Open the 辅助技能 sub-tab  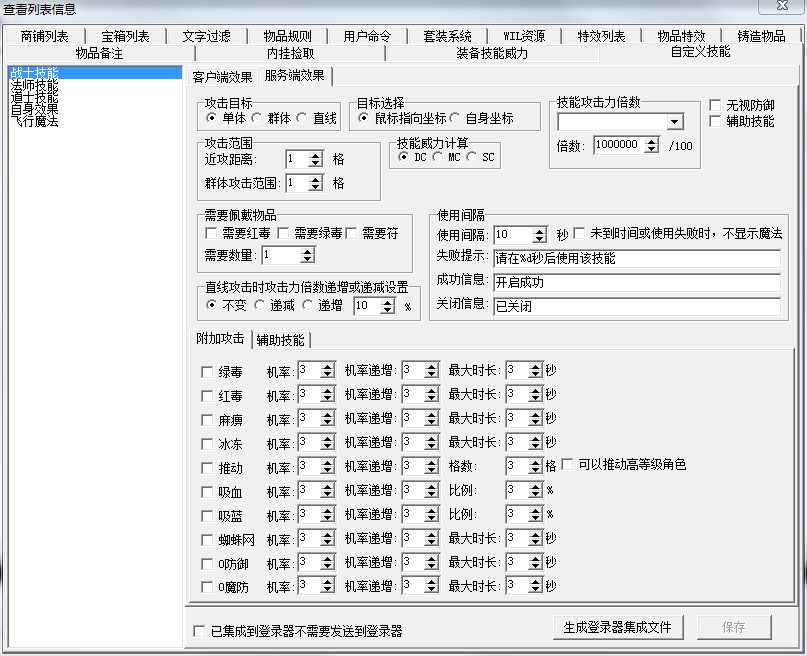coord(280,340)
